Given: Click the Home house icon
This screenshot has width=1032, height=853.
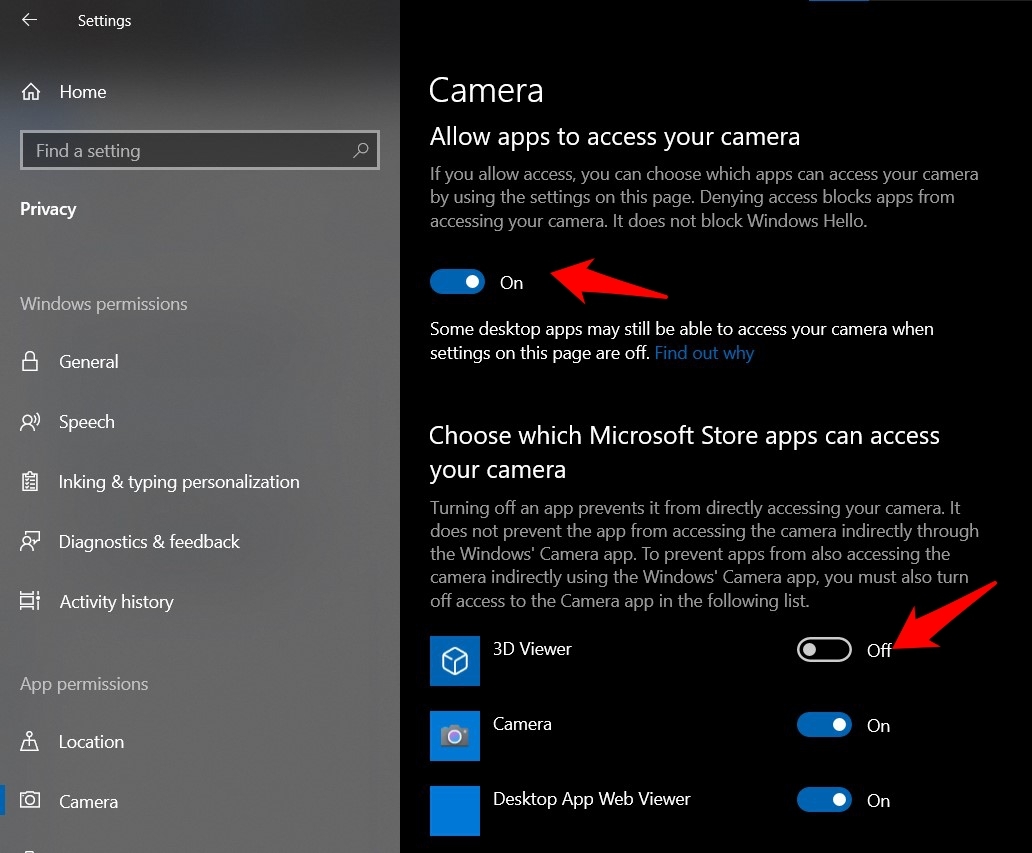Looking at the screenshot, I should (30, 91).
